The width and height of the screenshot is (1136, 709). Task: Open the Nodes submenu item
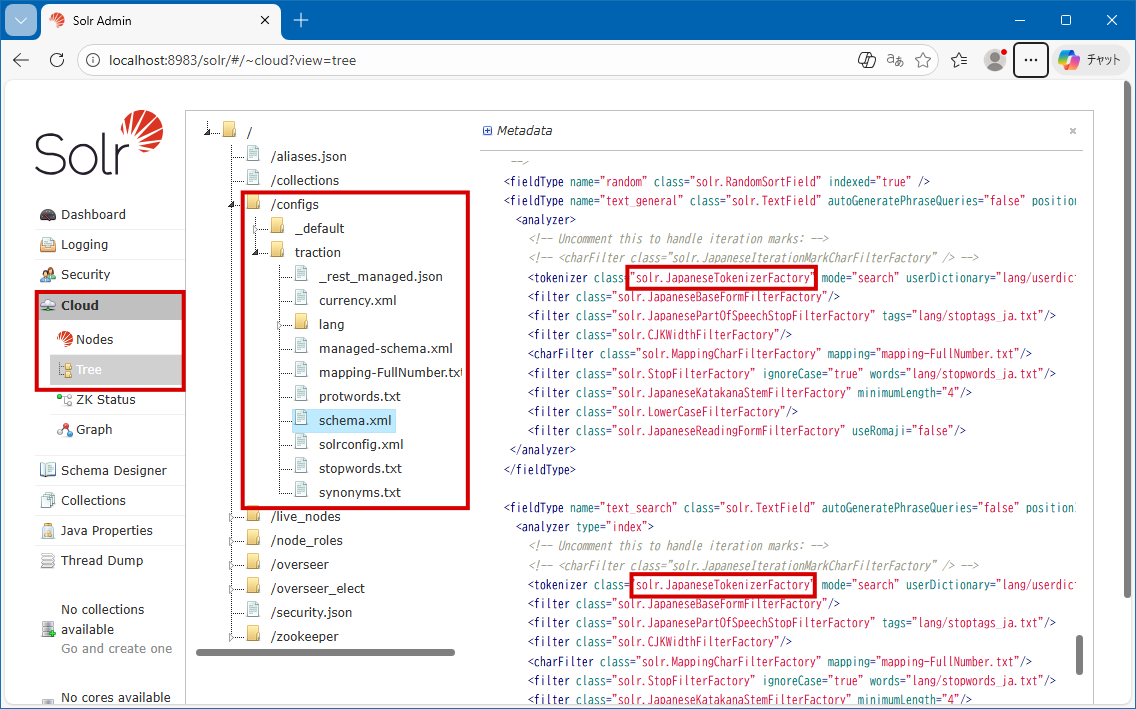pos(94,340)
